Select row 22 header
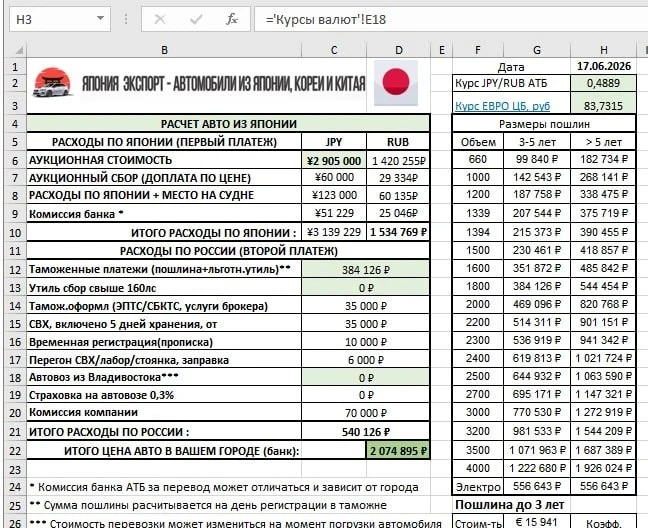The height and width of the screenshot is (528, 648). [15, 451]
